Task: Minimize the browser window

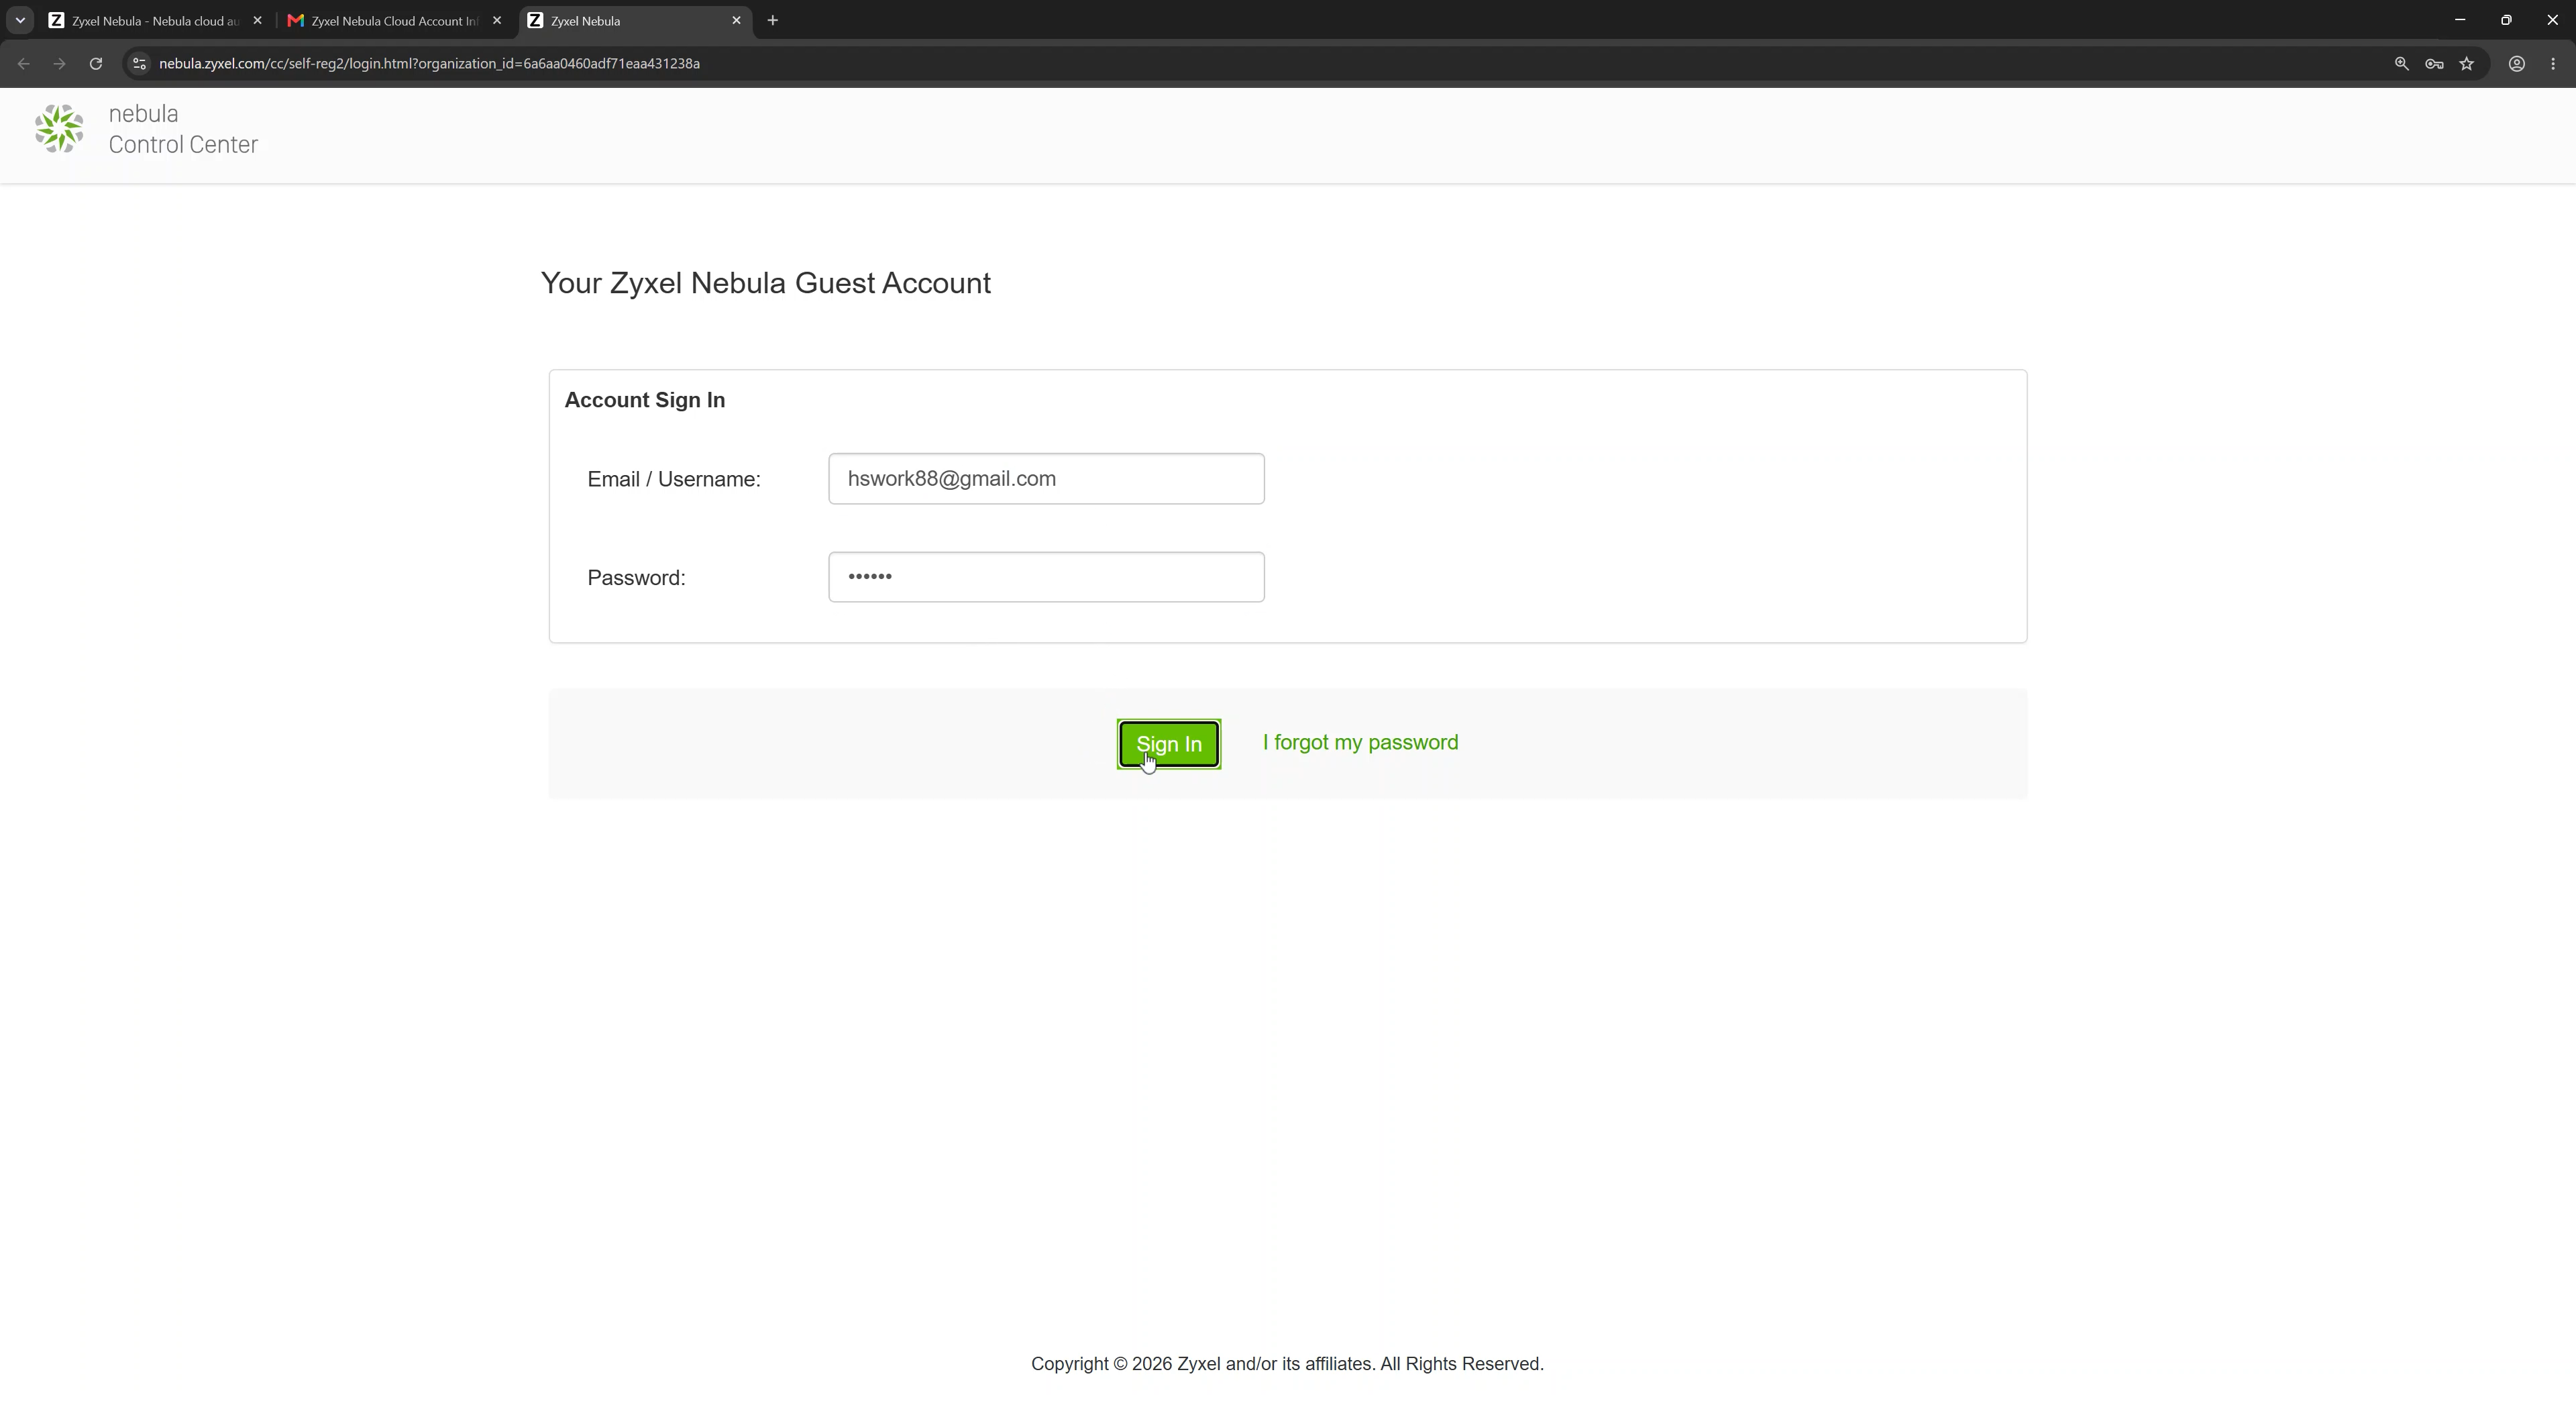Action: (x=2460, y=20)
